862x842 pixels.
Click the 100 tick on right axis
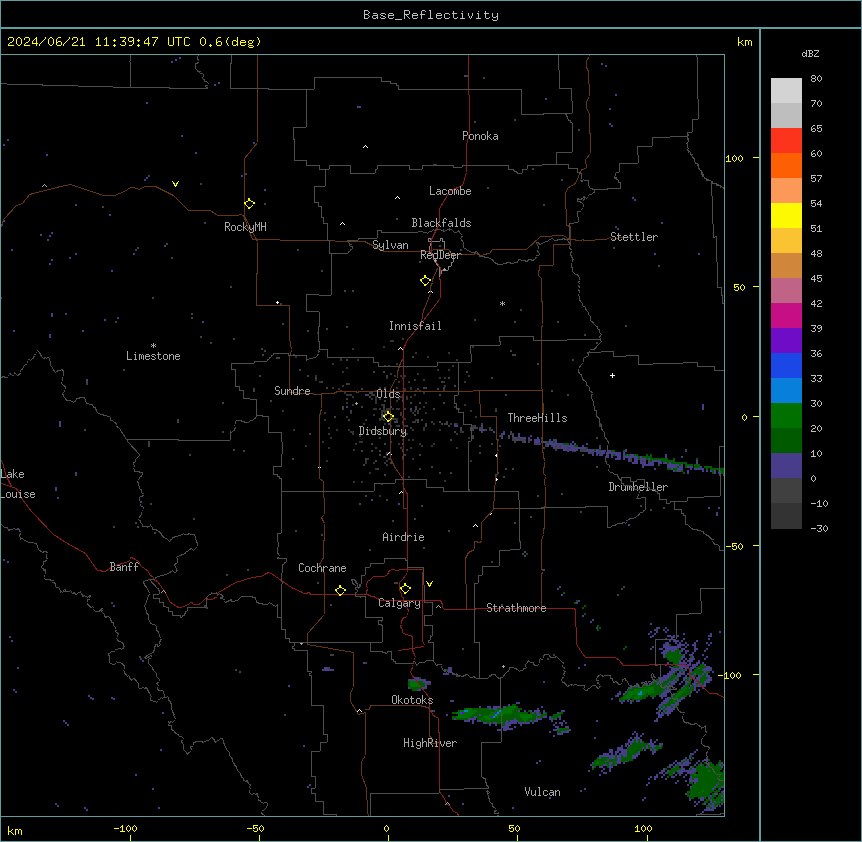734,159
